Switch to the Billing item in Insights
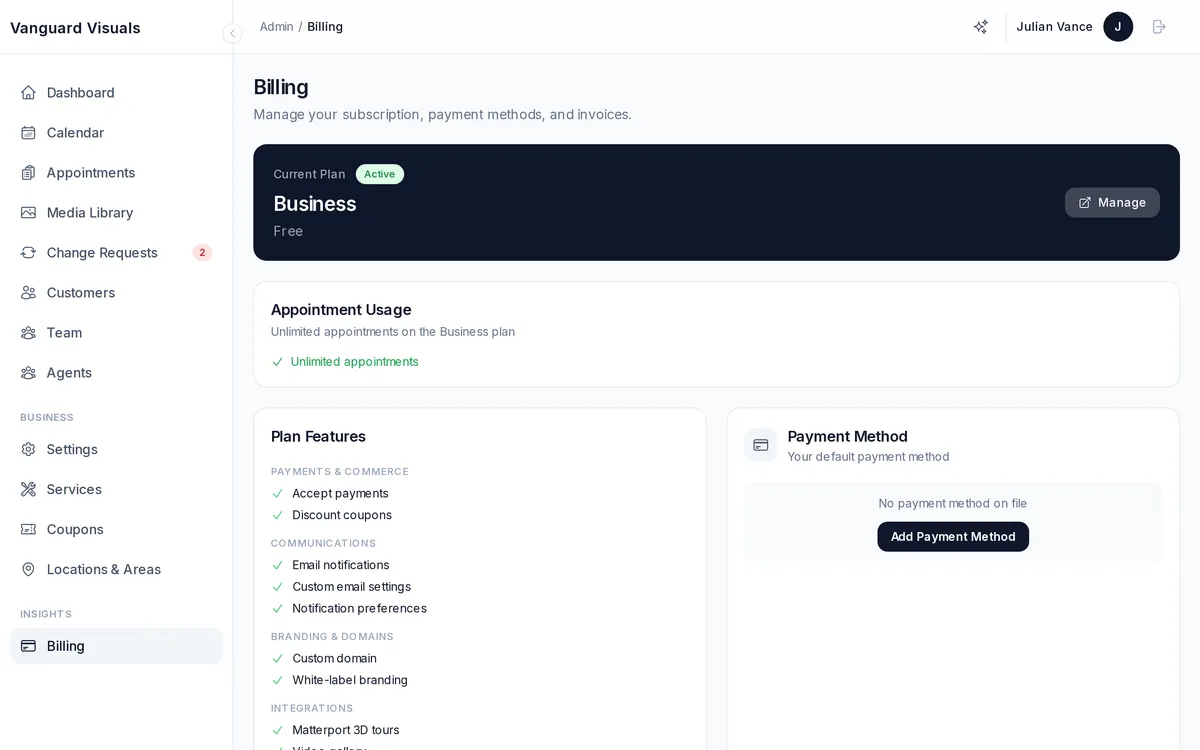Screen dimensions: 1200x750 point(66,645)
